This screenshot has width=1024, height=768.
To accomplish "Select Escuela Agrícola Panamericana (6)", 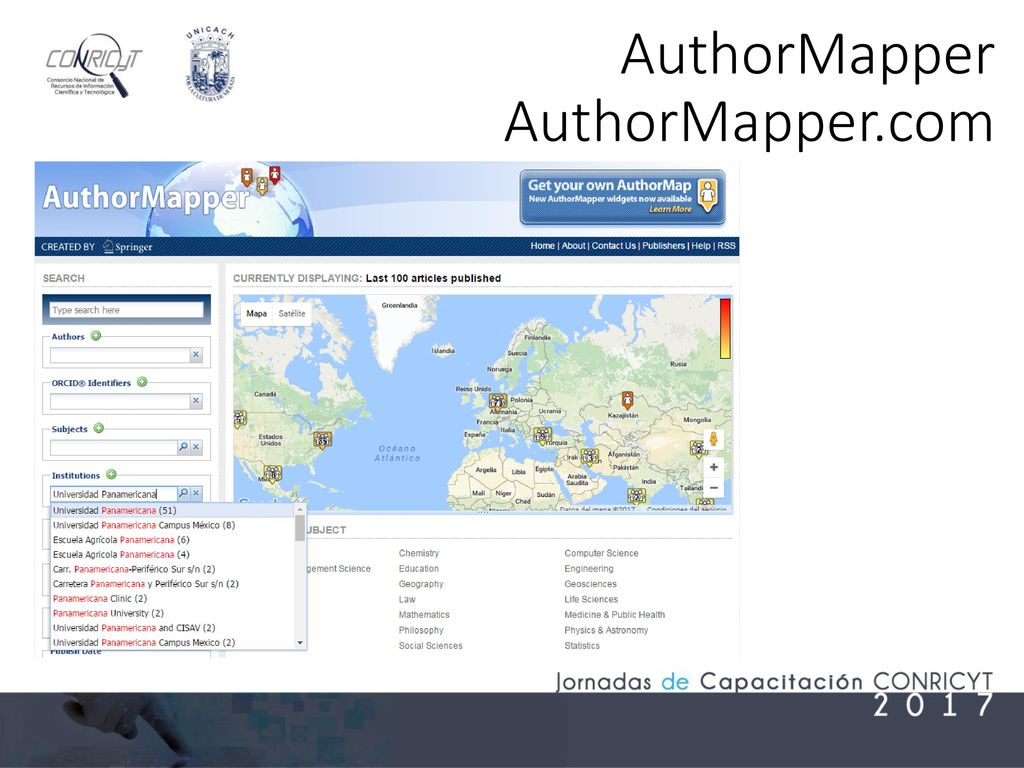I will 172,540.
